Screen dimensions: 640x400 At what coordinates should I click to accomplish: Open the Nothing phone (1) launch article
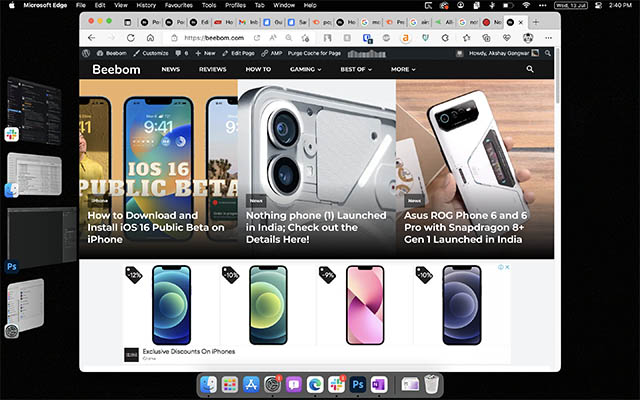[x=316, y=227]
